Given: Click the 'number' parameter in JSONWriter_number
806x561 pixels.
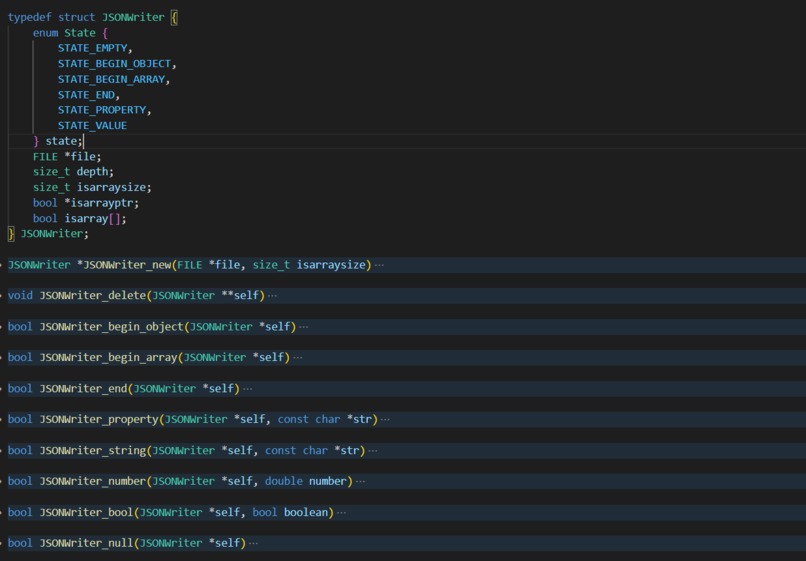Looking at the screenshot, I should pyautogui.click(x=328, y=481).
